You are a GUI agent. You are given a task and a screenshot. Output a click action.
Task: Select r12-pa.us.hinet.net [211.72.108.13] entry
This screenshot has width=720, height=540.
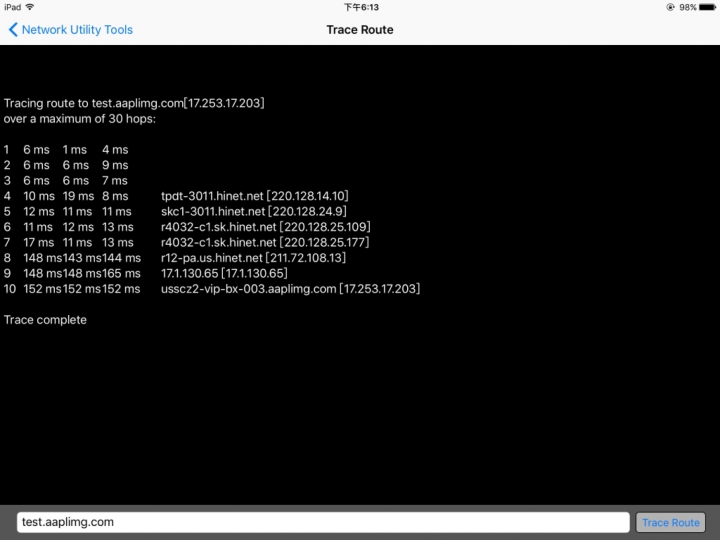[253, 258]
